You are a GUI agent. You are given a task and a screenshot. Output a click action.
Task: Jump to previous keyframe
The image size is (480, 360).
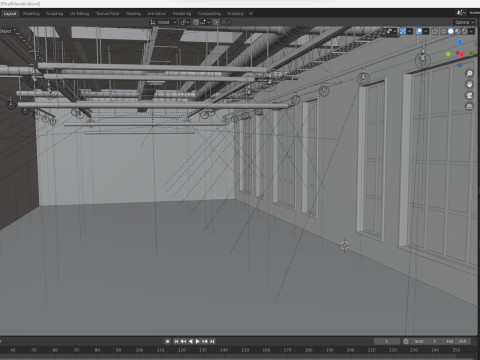point(183,341)
